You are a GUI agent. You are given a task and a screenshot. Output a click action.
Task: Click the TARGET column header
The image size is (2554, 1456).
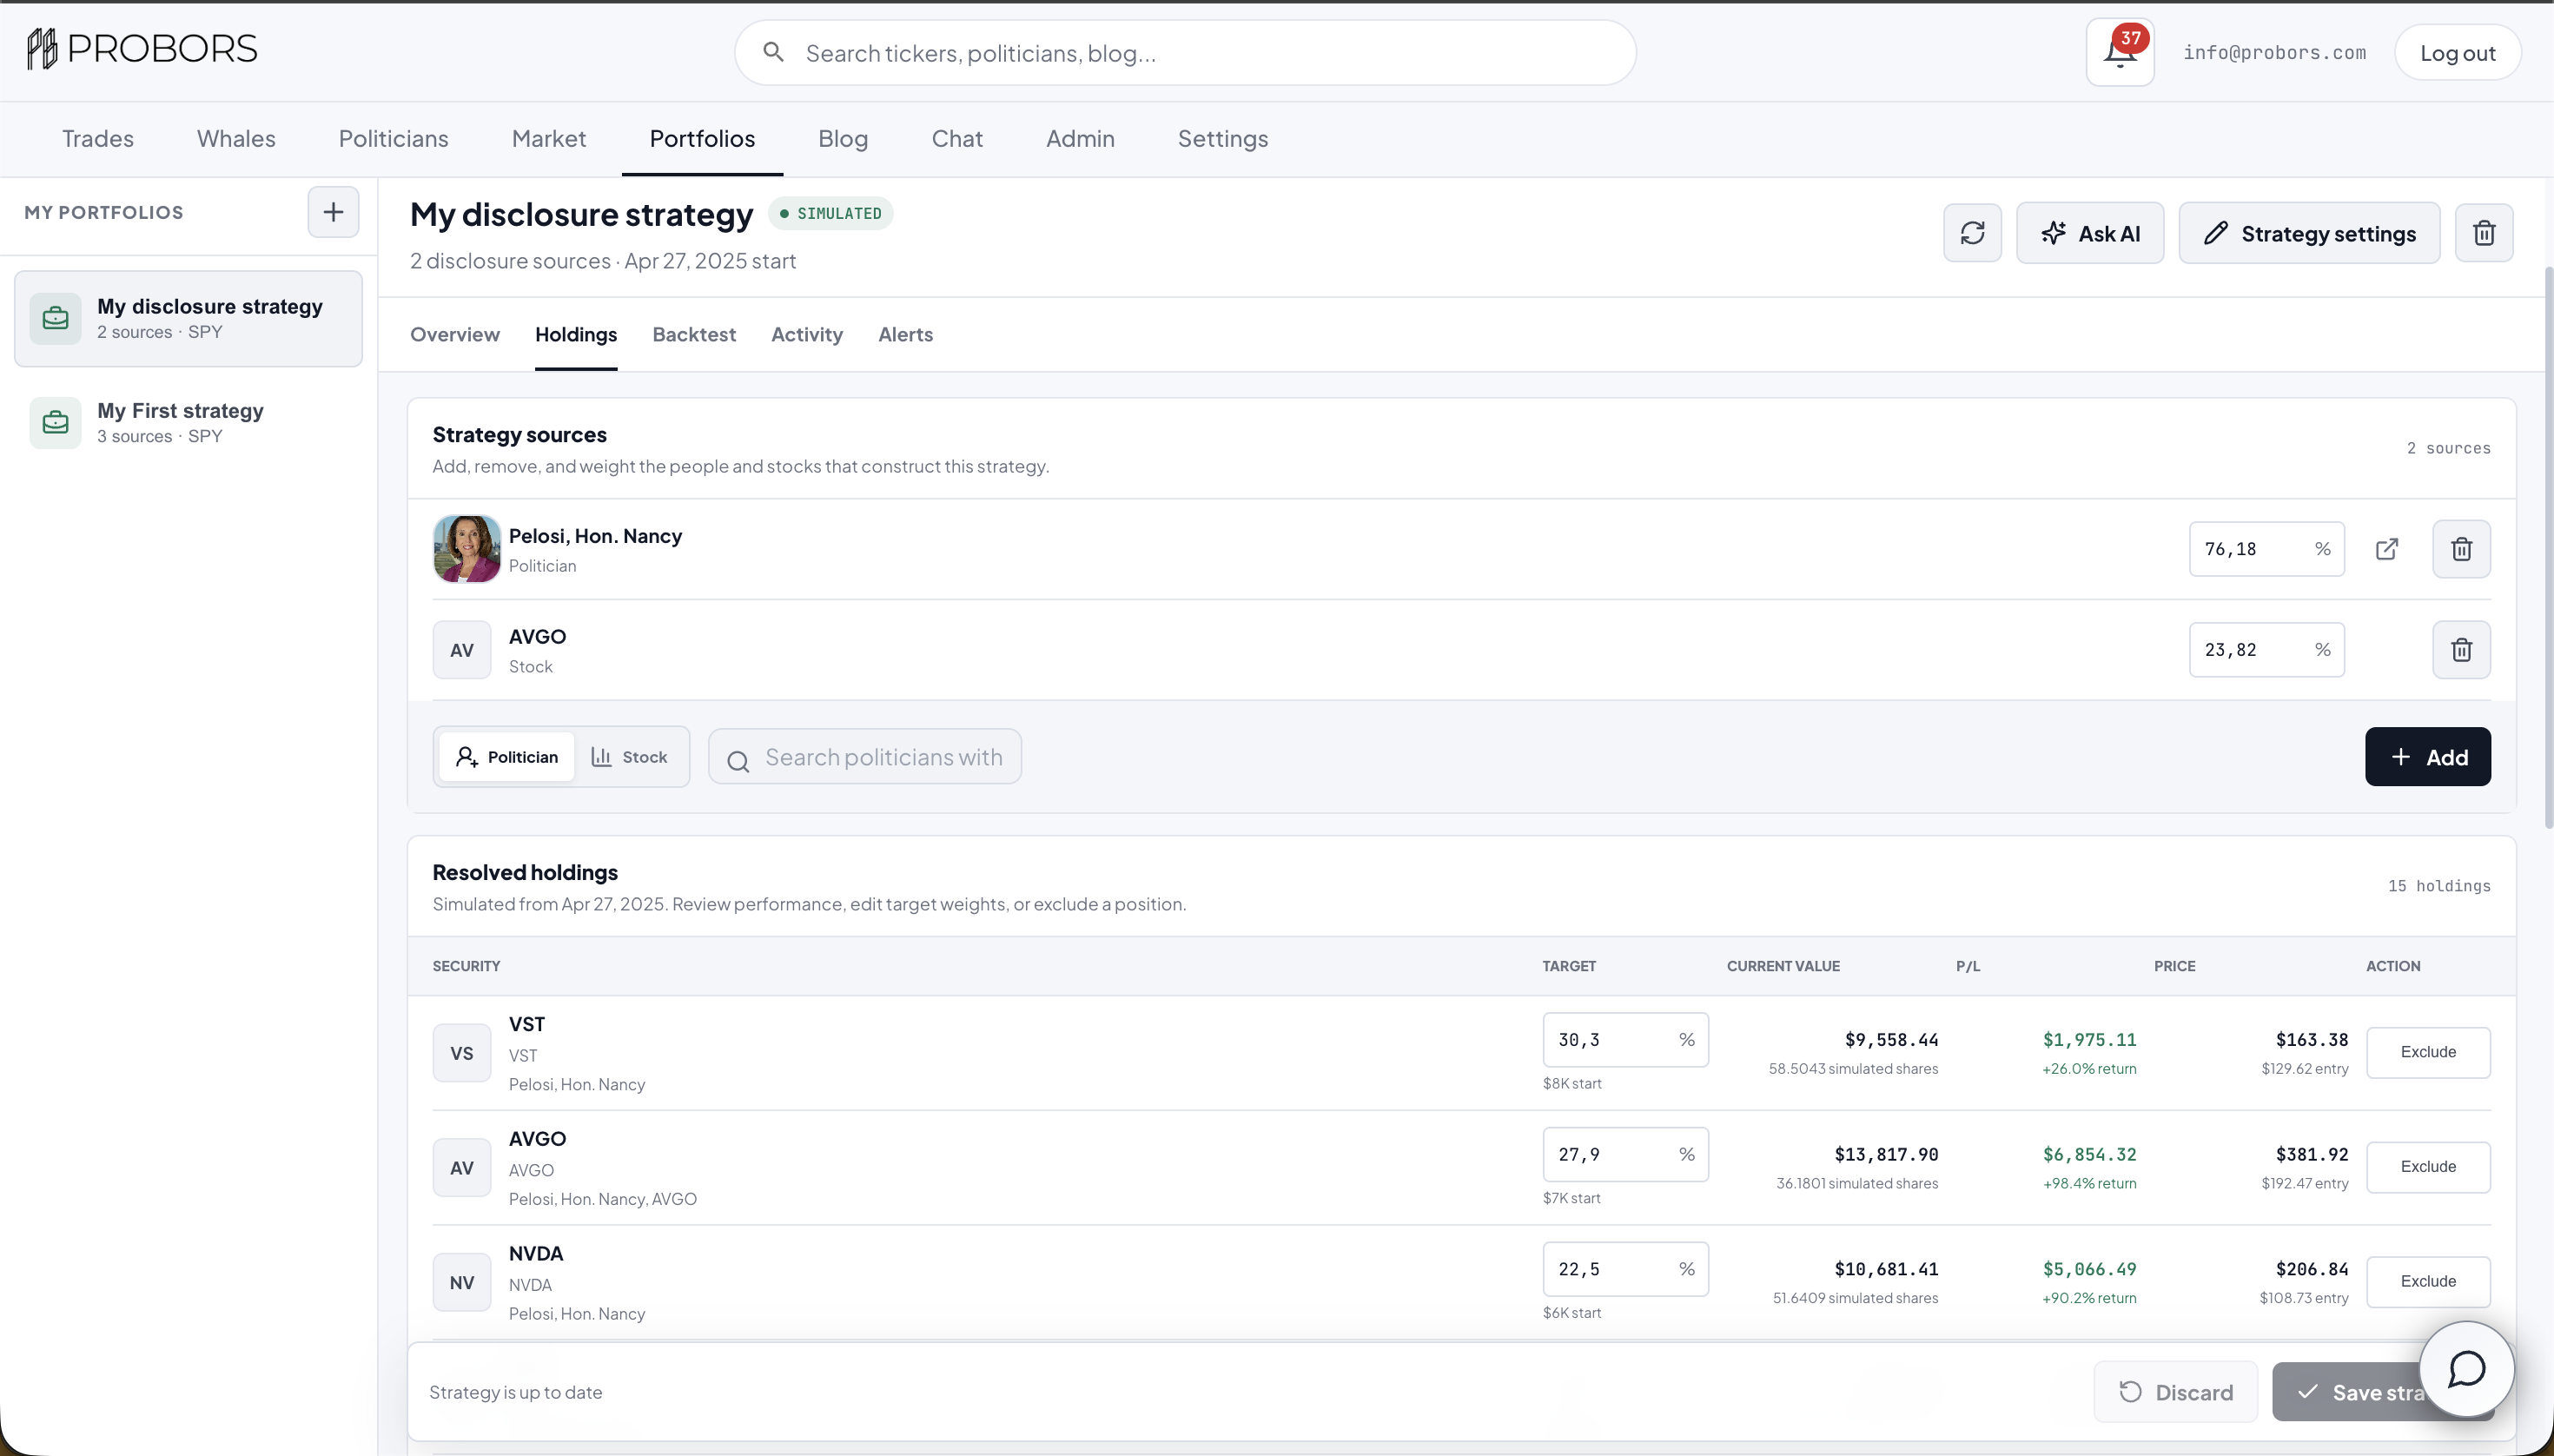point(1569,967)
